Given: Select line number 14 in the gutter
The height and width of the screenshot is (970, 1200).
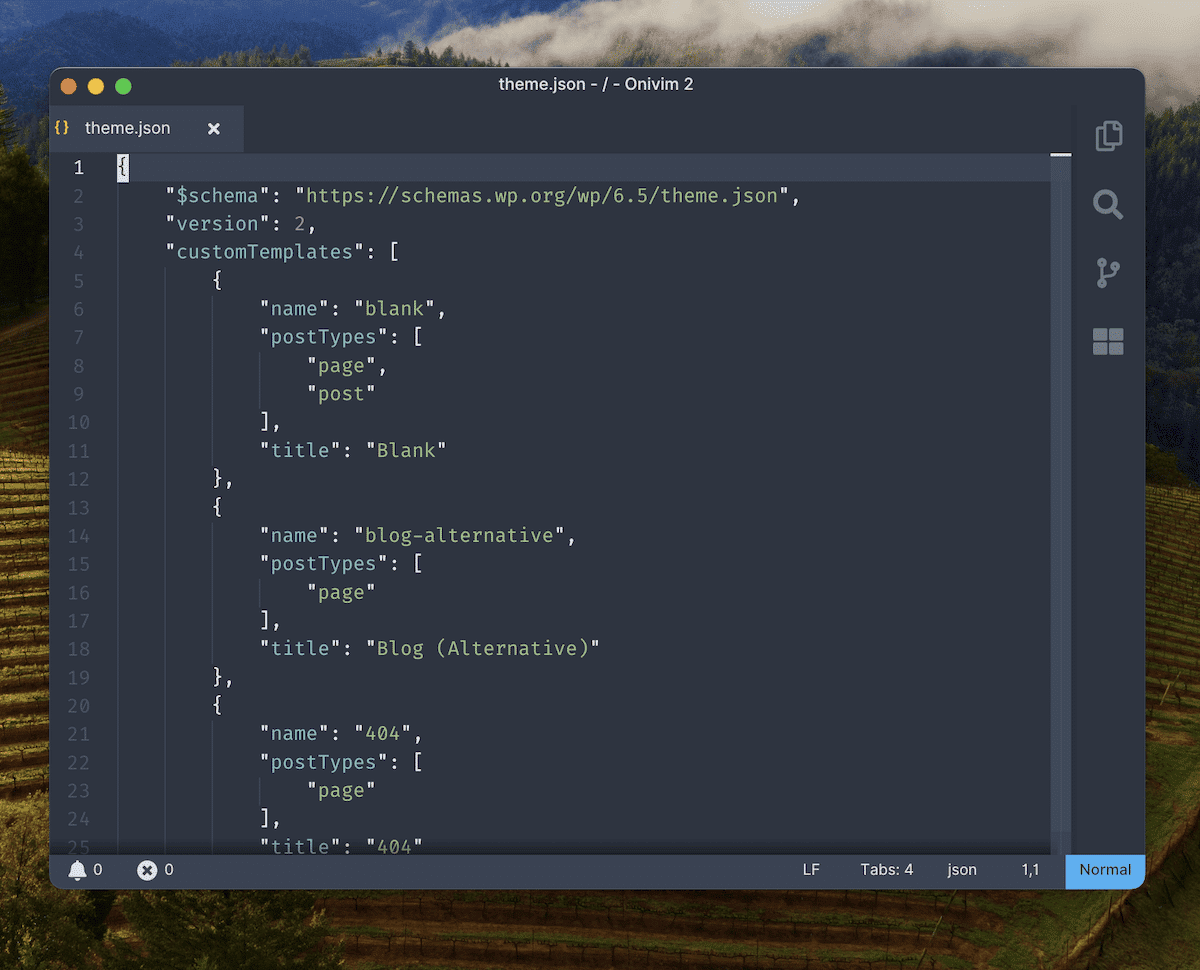Looking at the screenshot, I should point(79,536).
